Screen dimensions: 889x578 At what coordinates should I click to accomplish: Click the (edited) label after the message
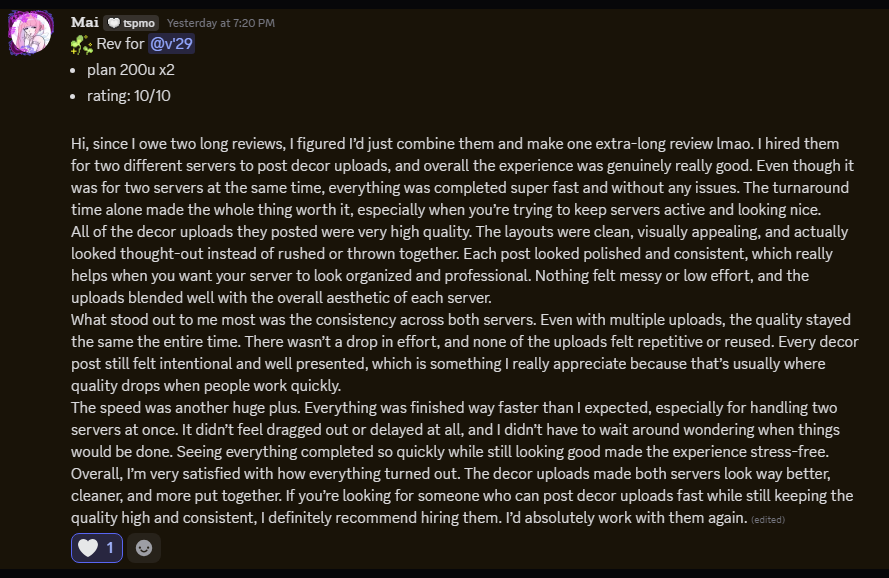[767, 519]
